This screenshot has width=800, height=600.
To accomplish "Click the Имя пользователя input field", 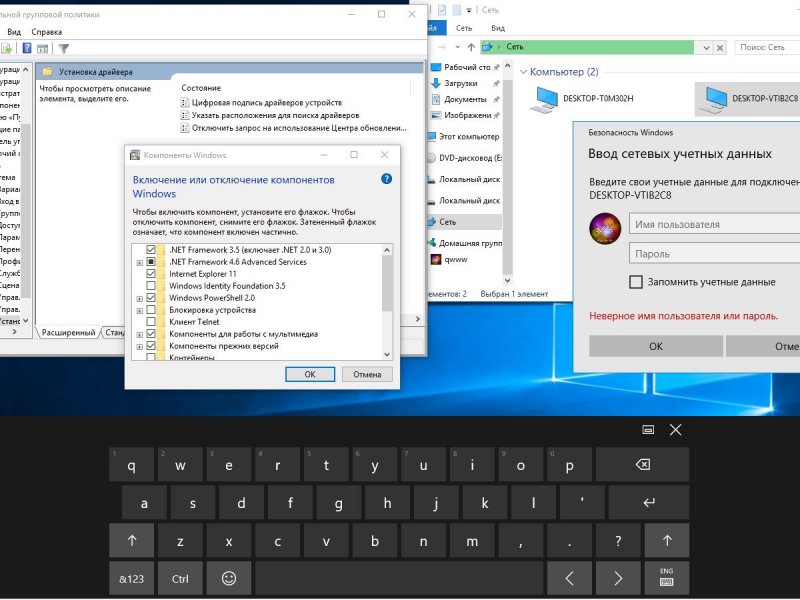I will click(715, 224).
